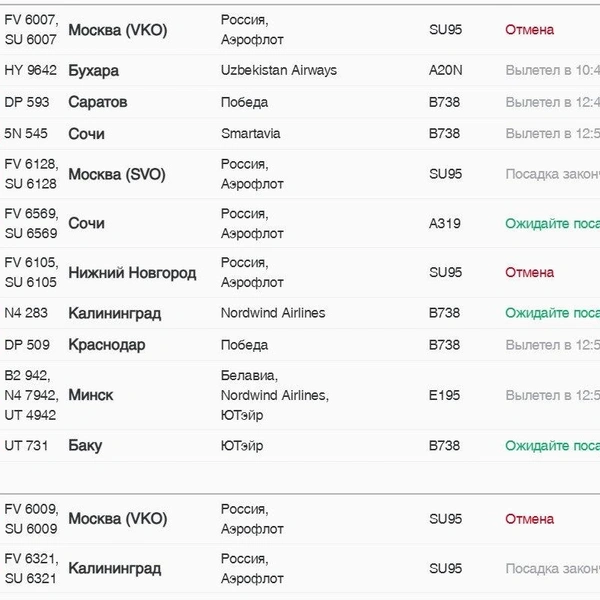Click the Краснодар destination
The height and width of the screenshot is (600, 600).
[107, 345]
